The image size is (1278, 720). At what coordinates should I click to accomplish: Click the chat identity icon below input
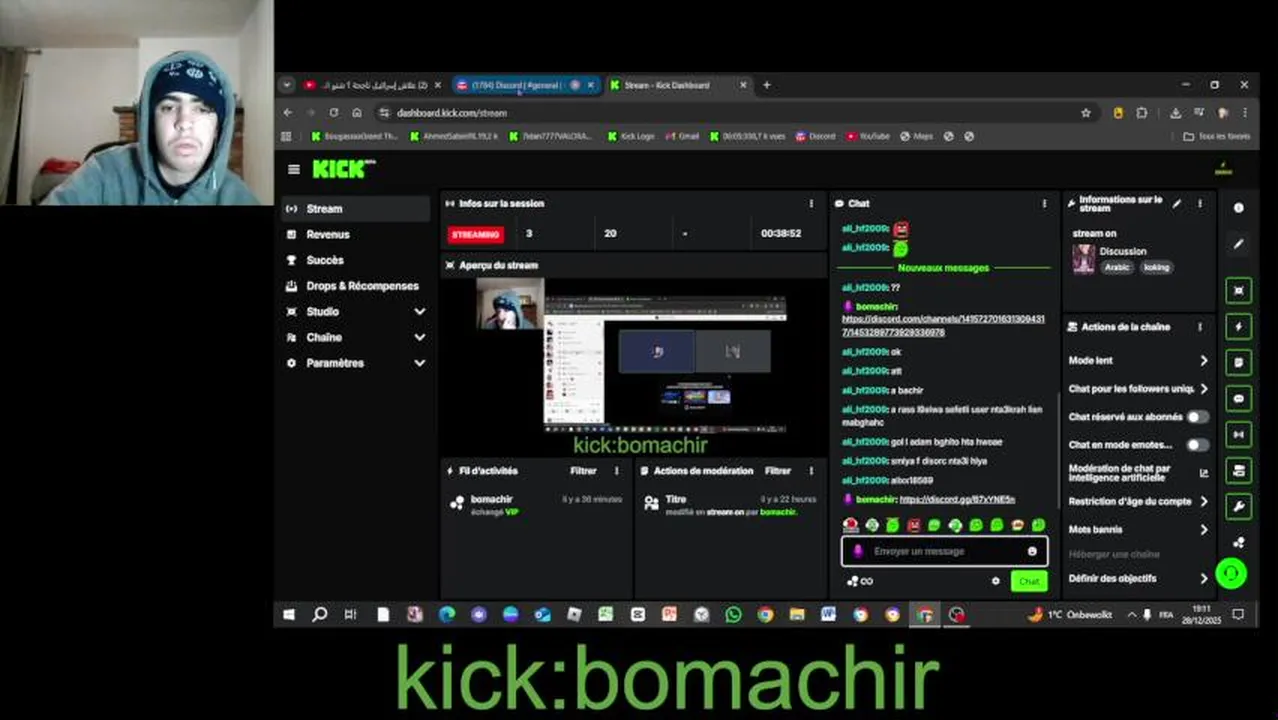852,581
